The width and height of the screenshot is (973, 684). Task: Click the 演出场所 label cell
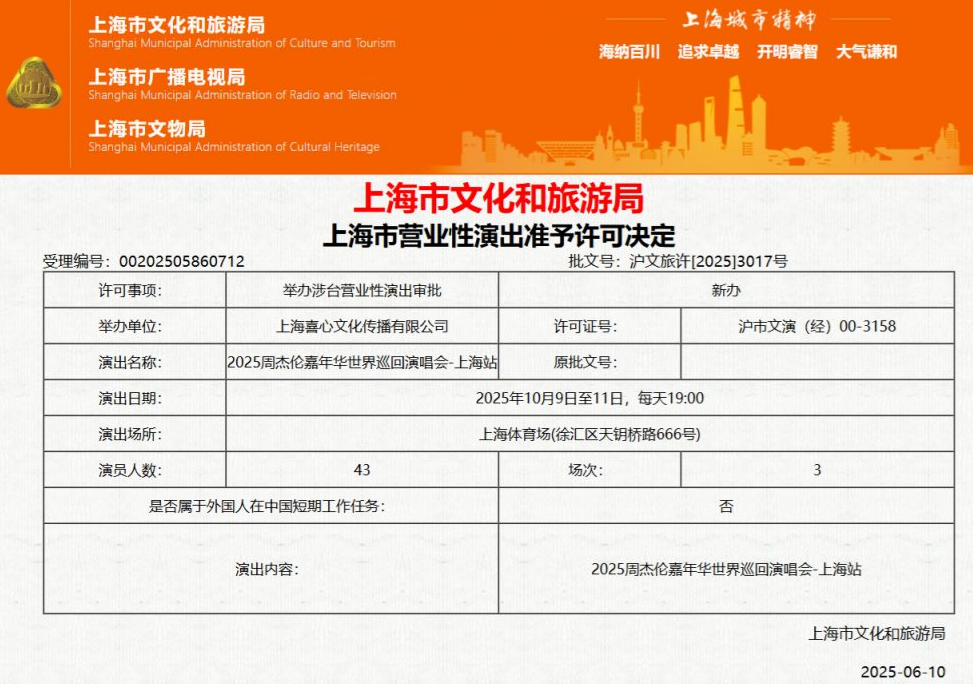click(x=135, y=434)
